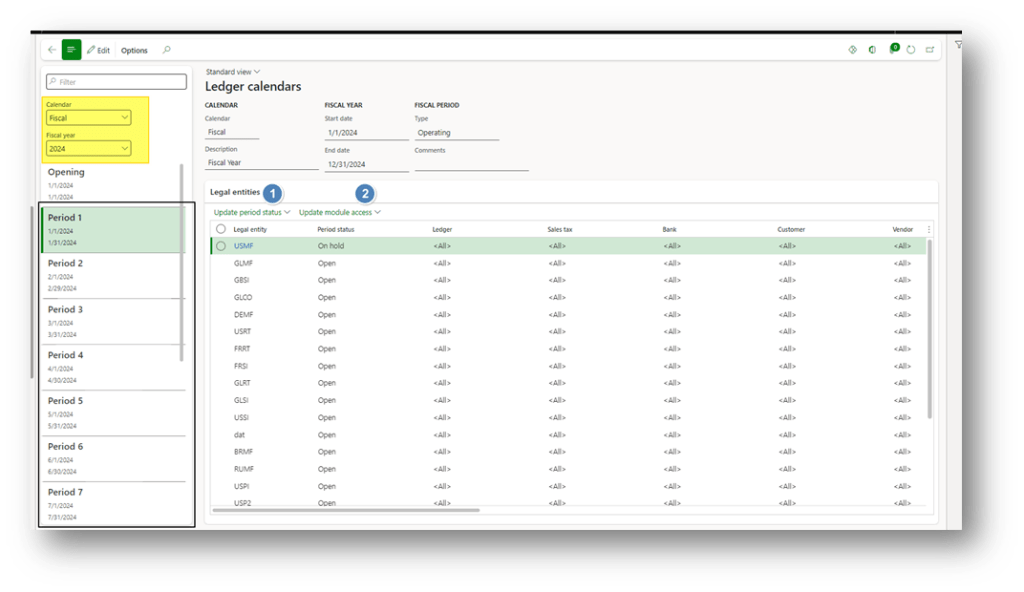Open the Fiscal year dropdown showing 2024

(x=89, y=149)
